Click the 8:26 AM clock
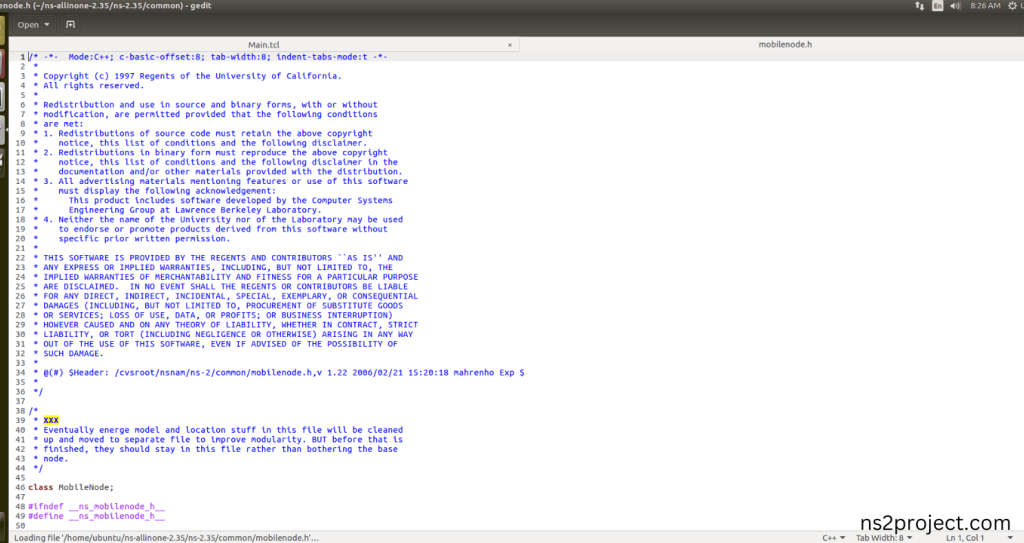 (985, 6)
